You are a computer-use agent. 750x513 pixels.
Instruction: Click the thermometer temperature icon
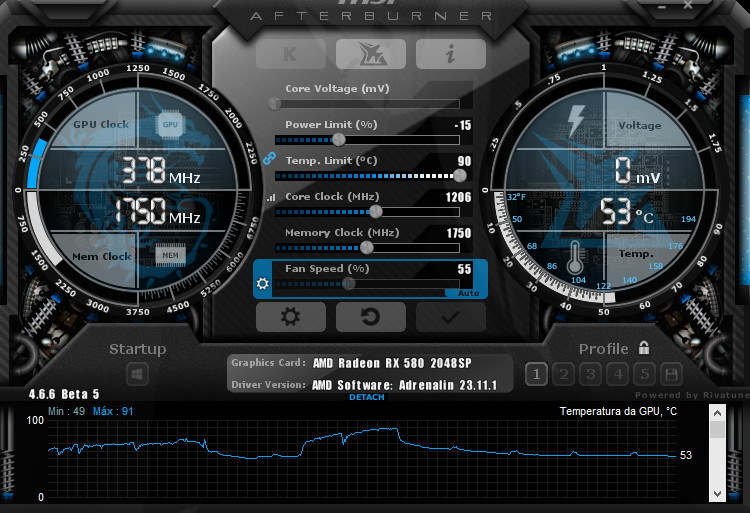coord(575,258)
